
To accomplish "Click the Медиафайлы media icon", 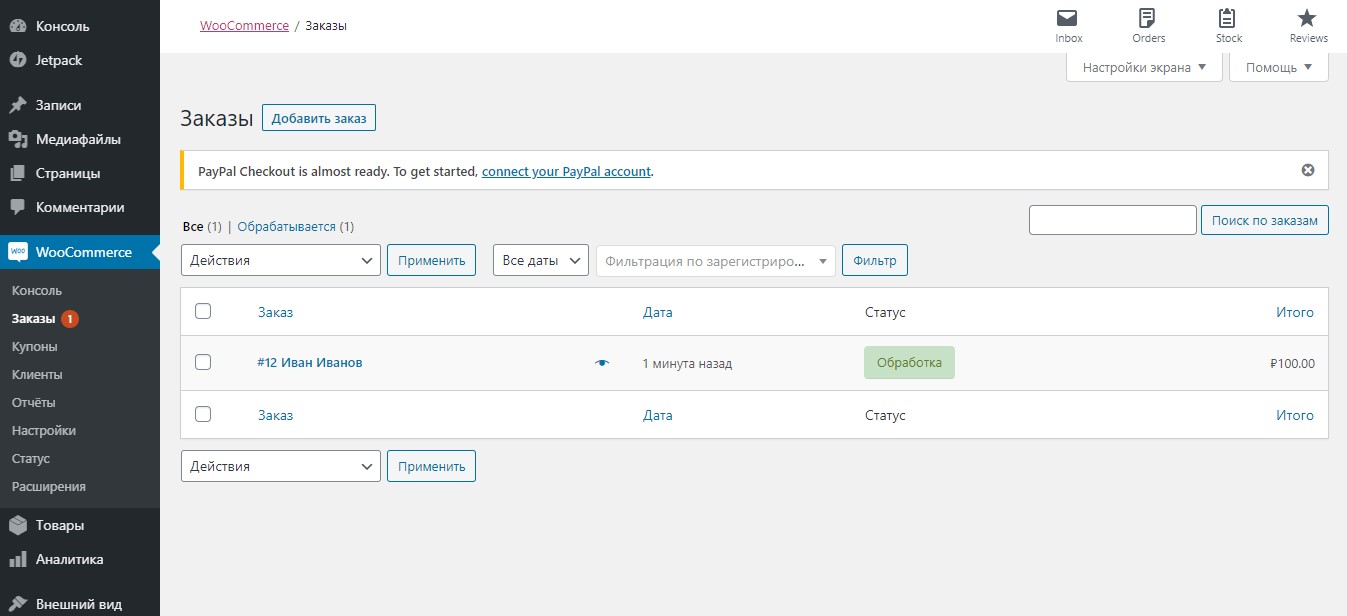I will coord(18,139).
